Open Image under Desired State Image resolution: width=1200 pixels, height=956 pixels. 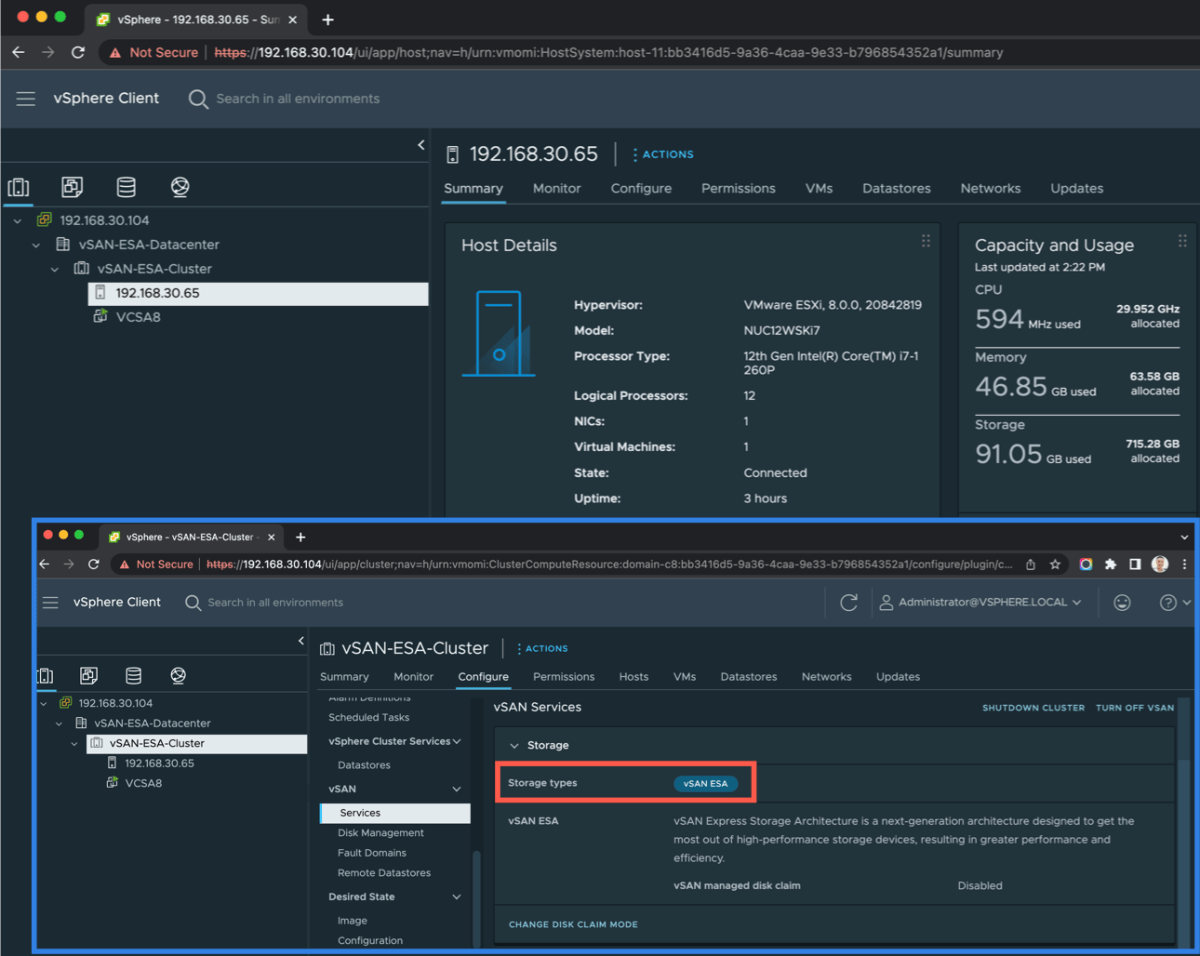click(x=352, y=921)
